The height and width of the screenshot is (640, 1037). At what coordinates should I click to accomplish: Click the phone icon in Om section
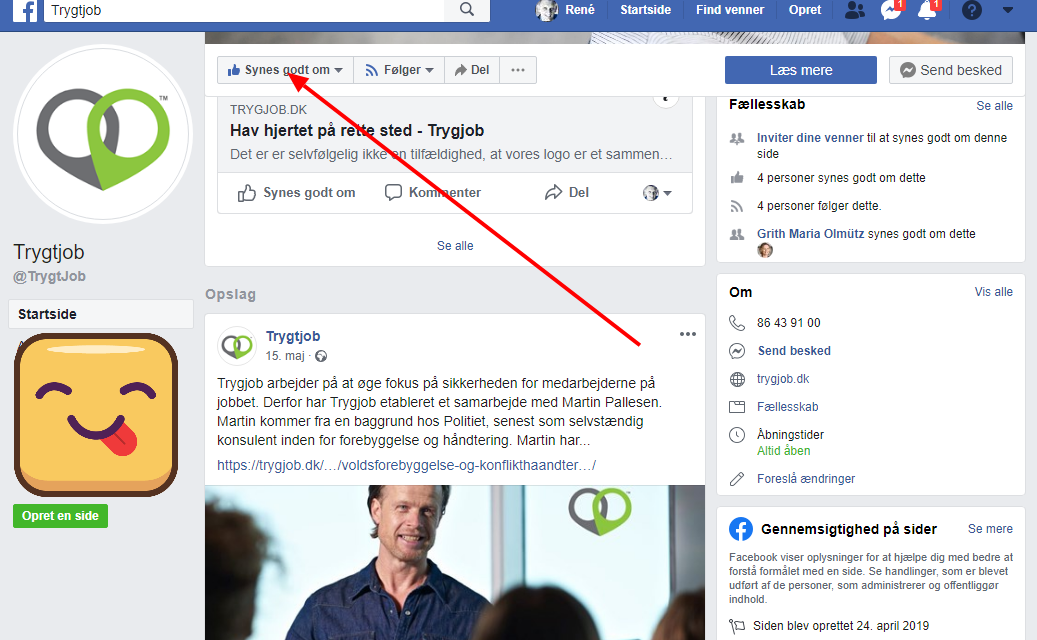point(737,323)
